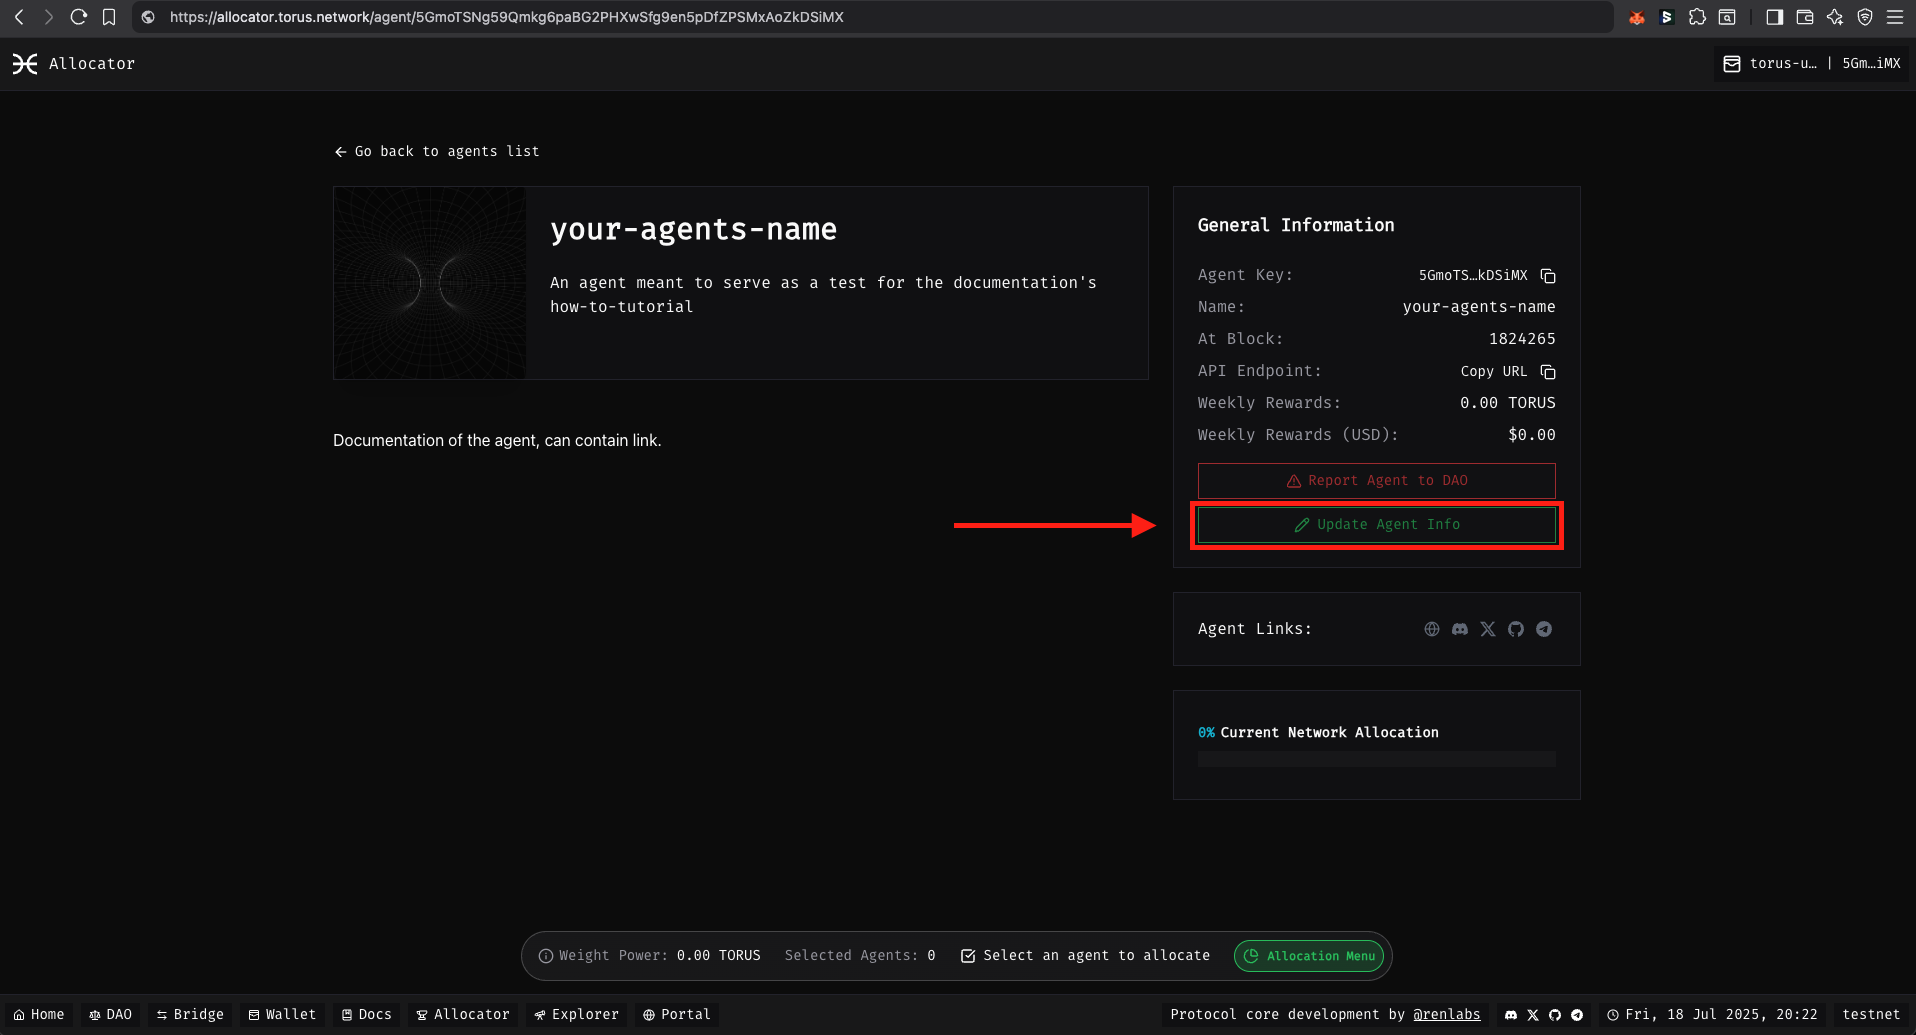This screenshot has height=1035, width=1916.
Task: Click the 5GmoTS…kDSiMX key text
Action: pos(1473,275)
